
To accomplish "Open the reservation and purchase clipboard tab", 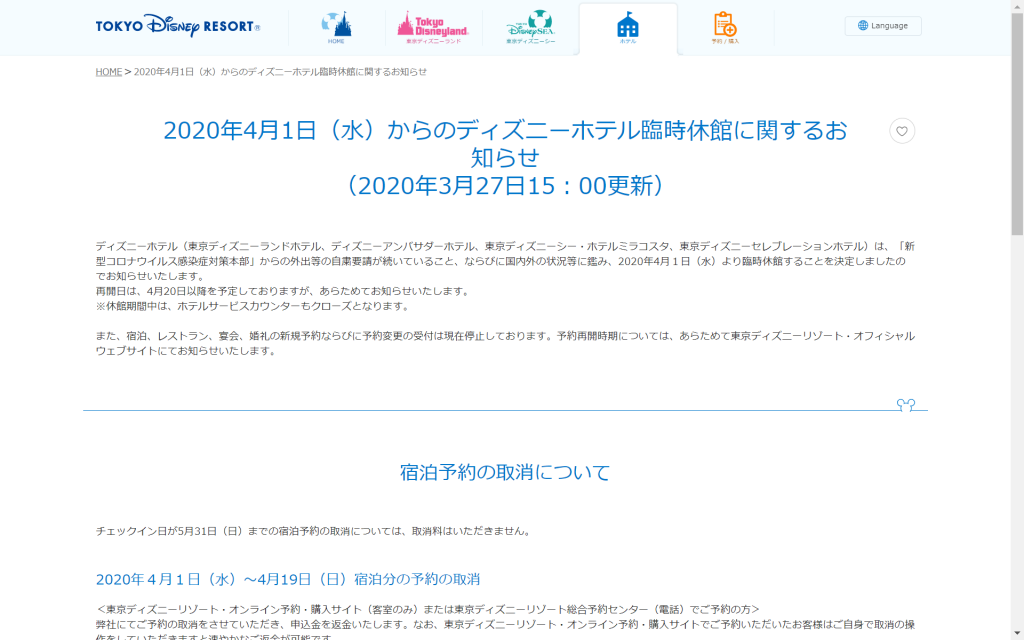I will [x=725, y=28].
